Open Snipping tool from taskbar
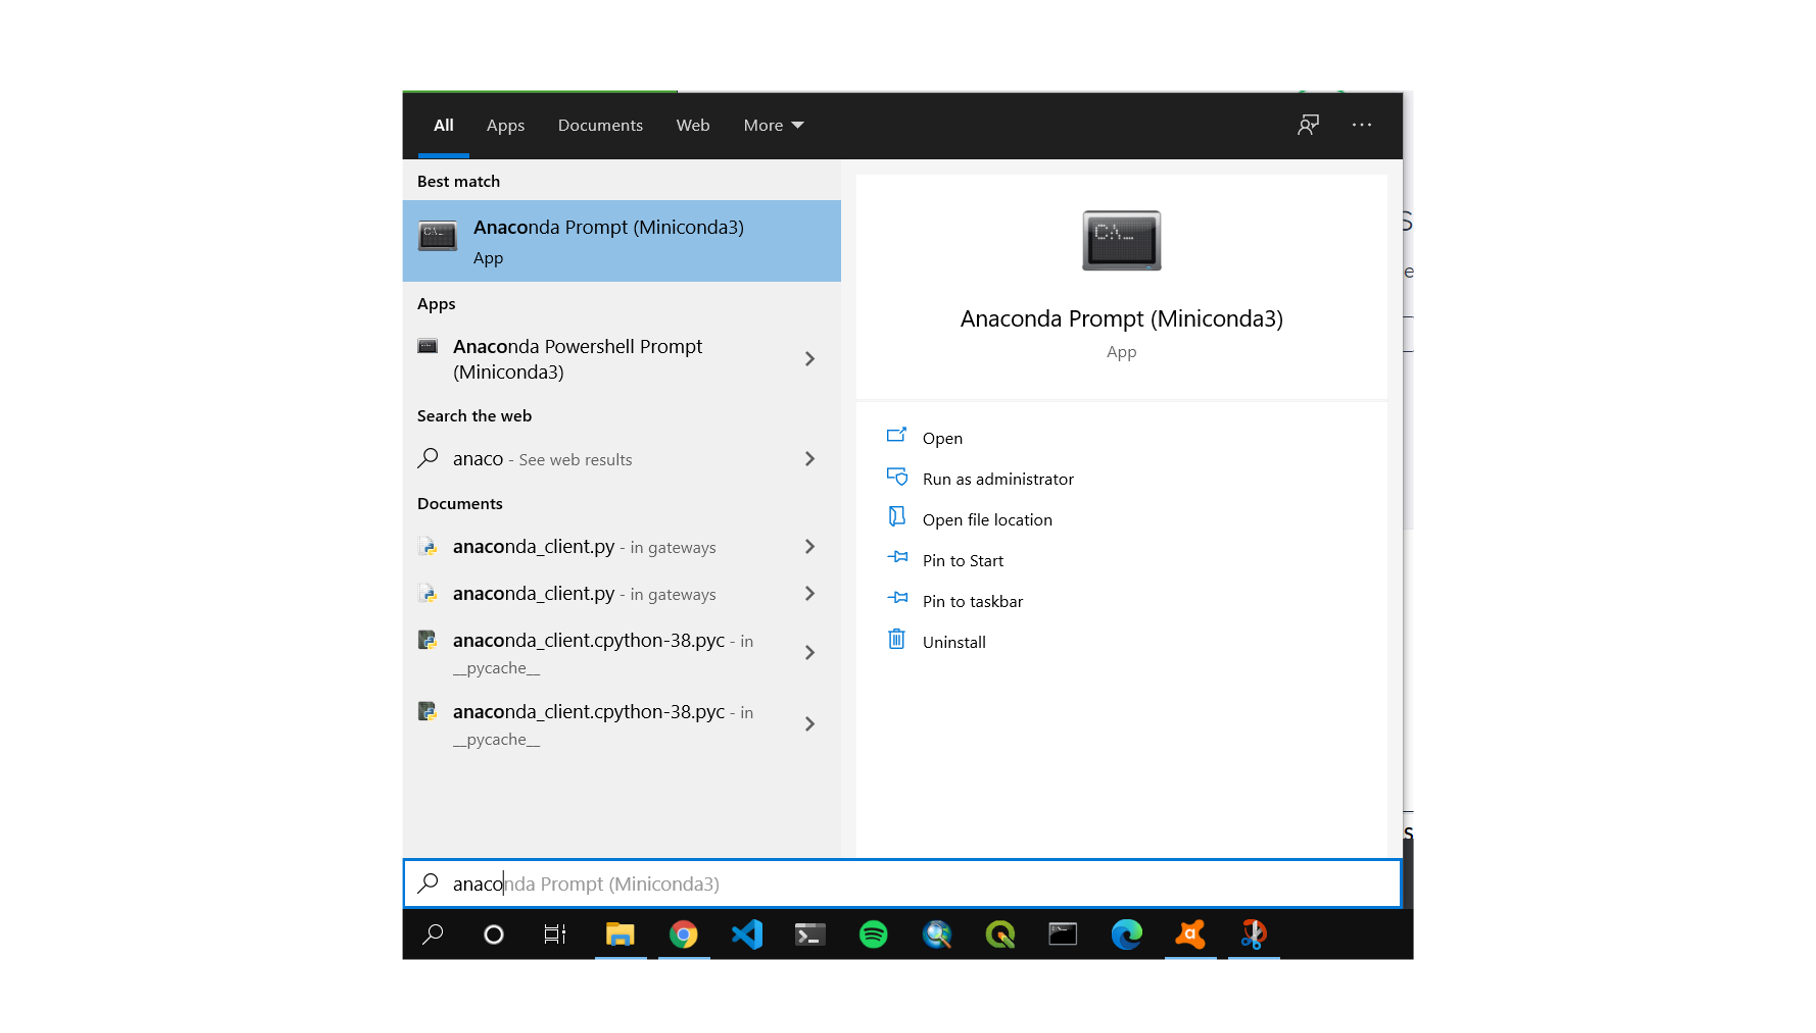 1253,935
